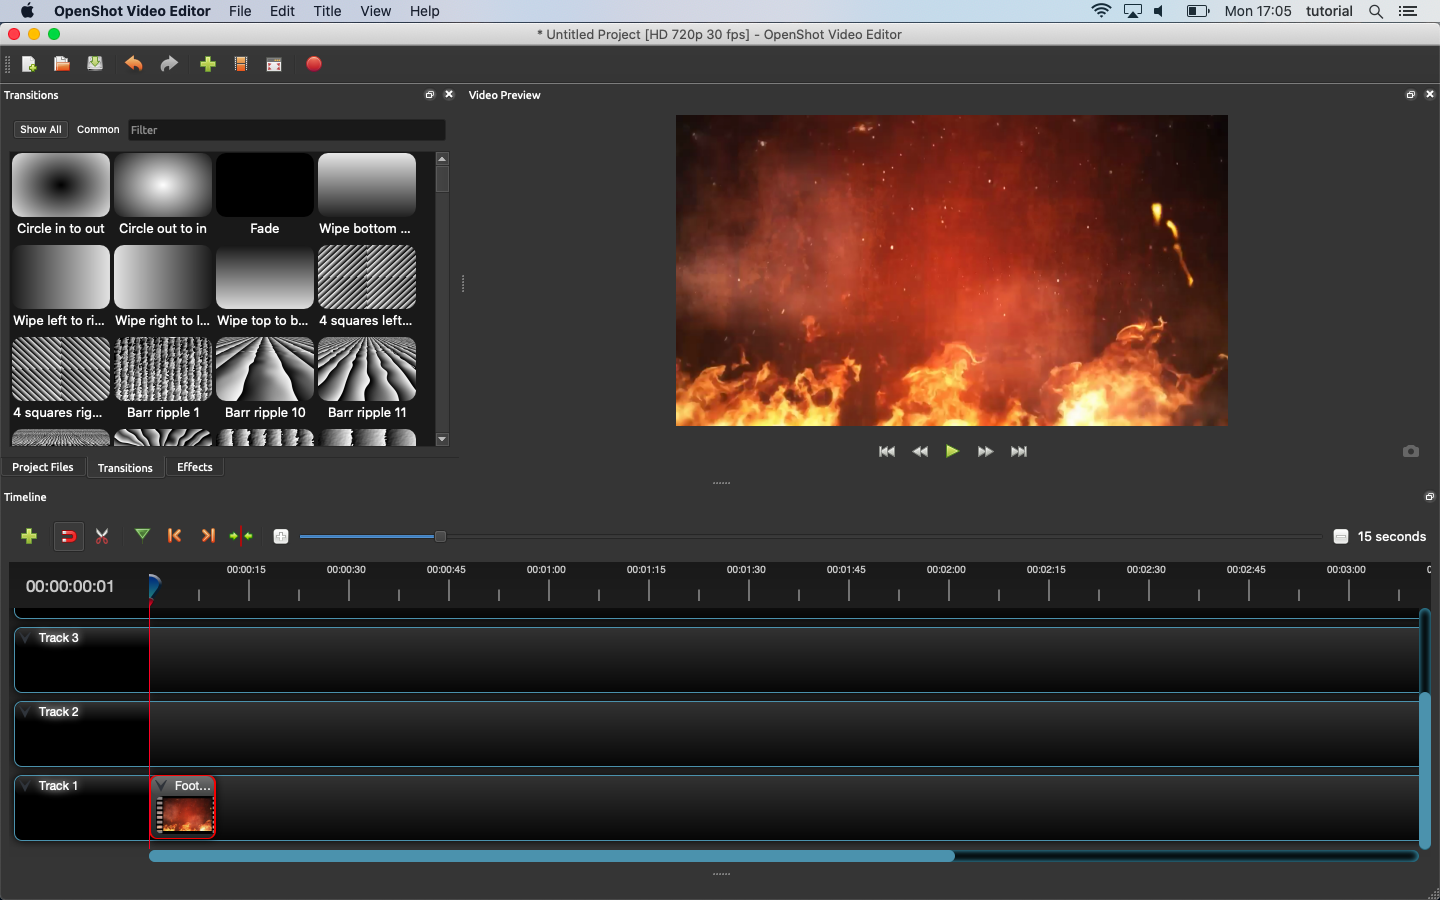
Task: Expand the Track 3 dropdown arrow
Action: pos(26,638)
